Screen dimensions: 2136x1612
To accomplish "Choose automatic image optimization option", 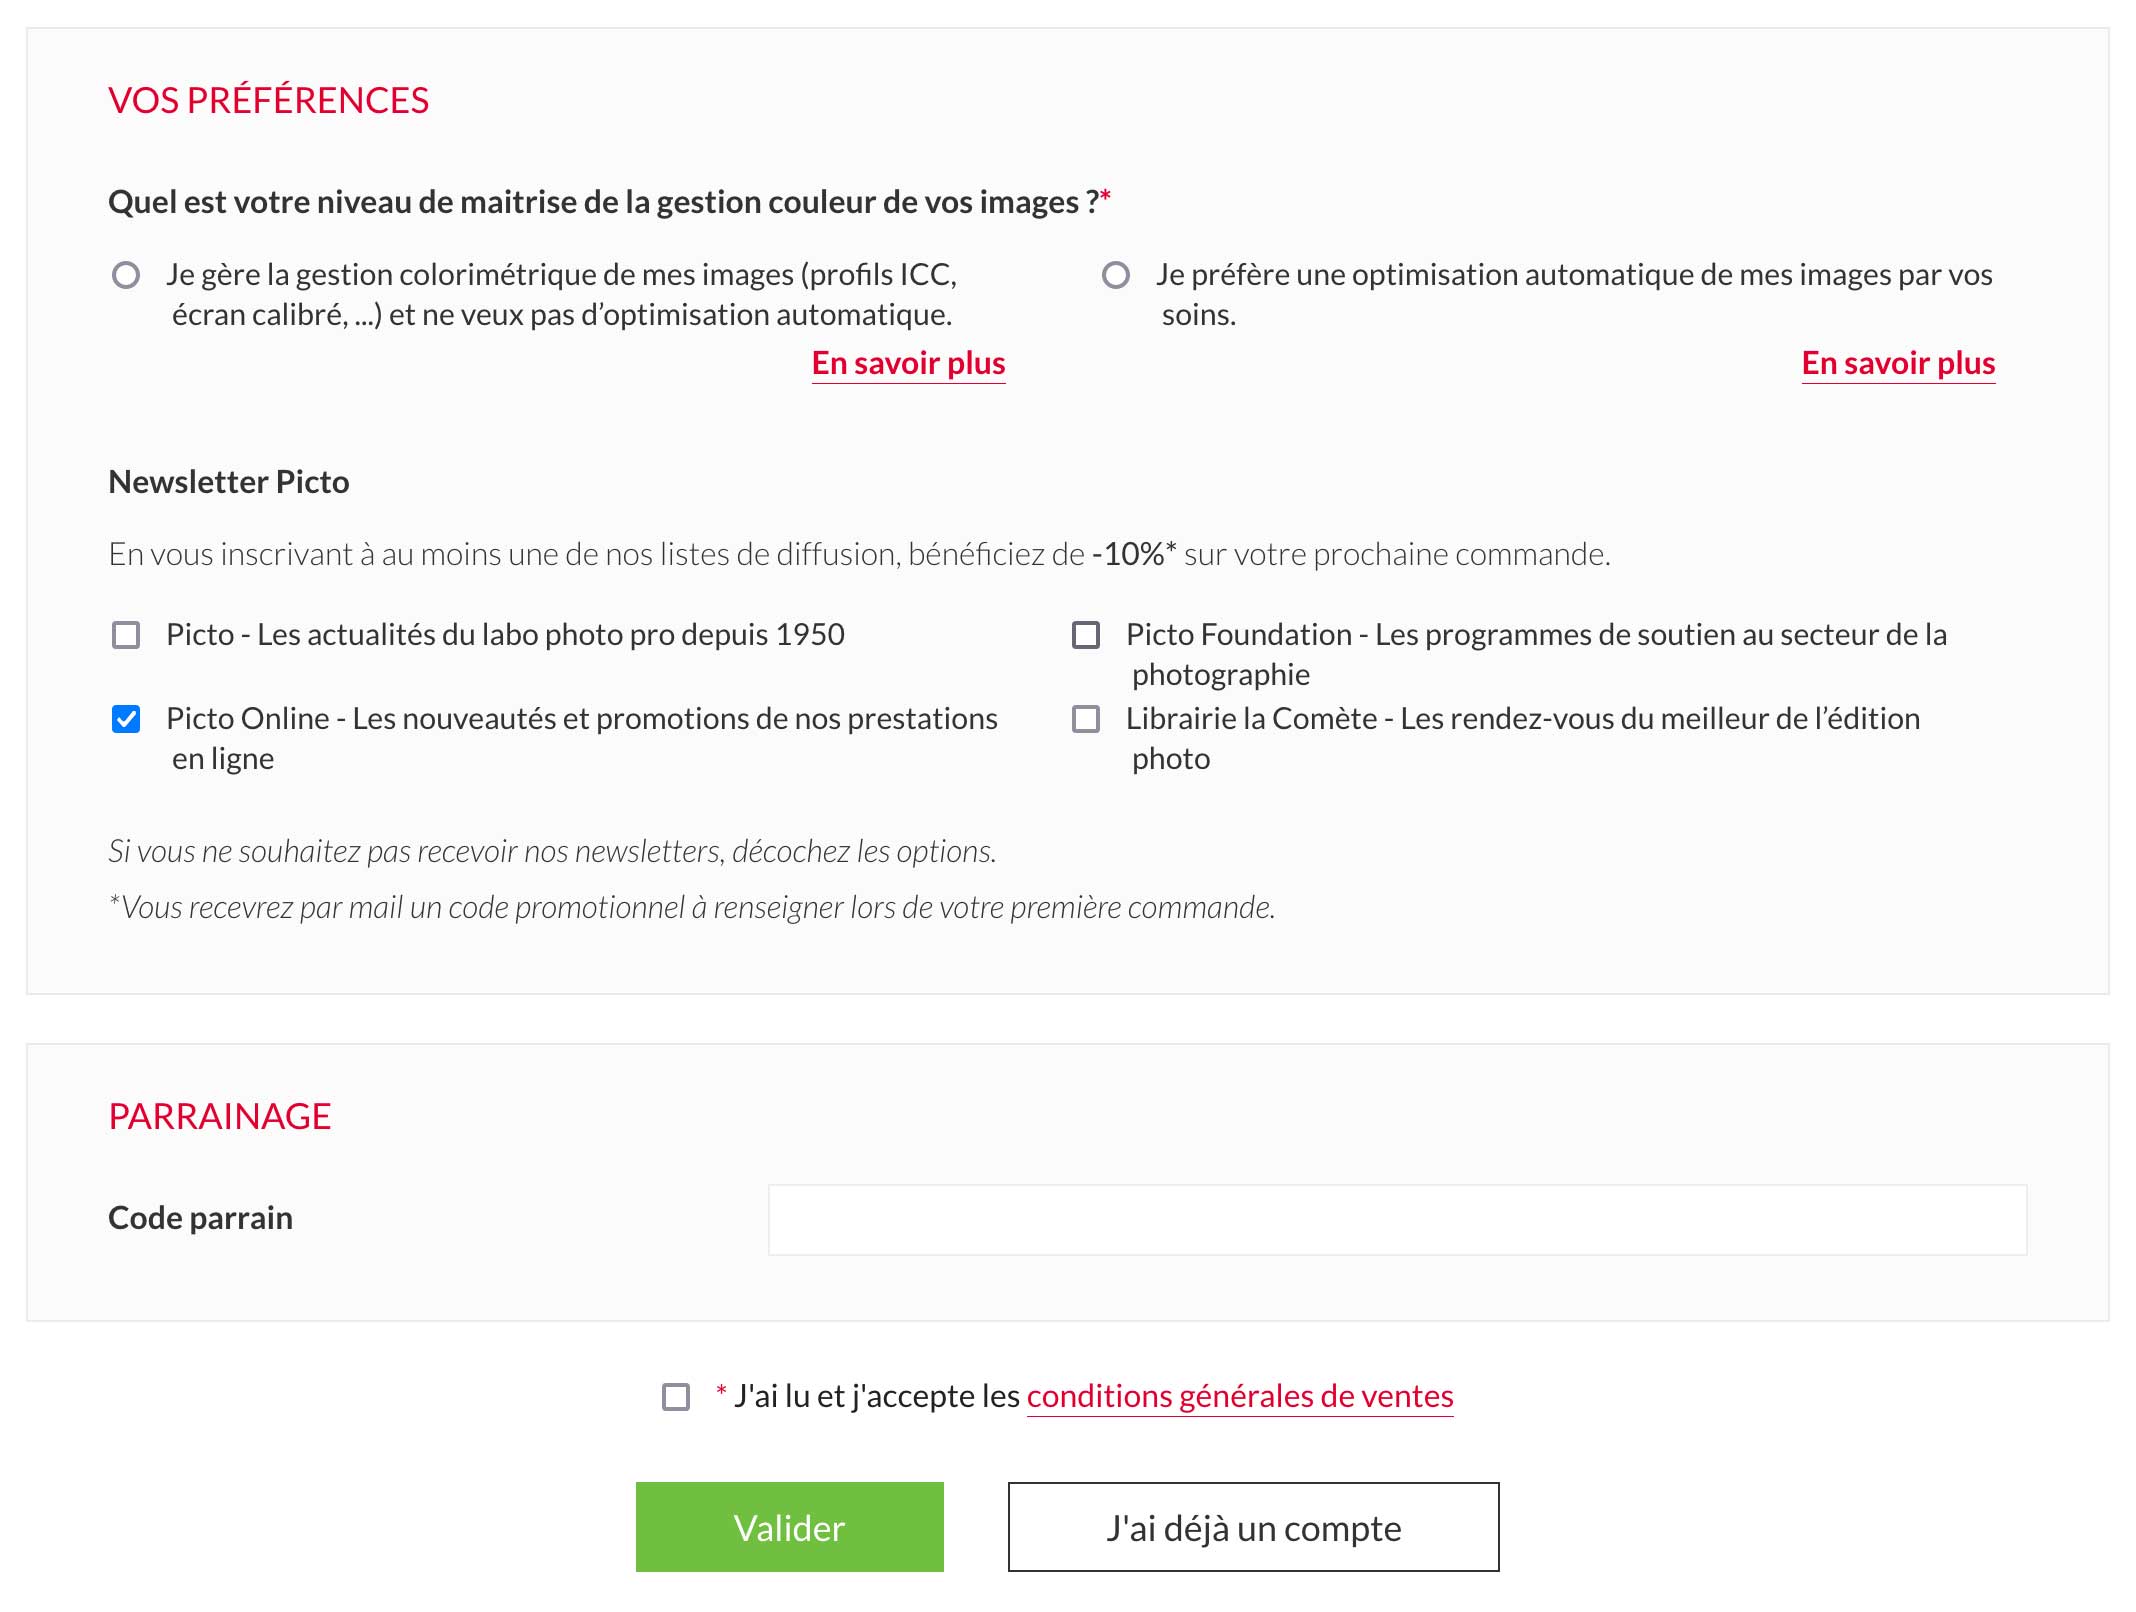I will (1115, 274).
